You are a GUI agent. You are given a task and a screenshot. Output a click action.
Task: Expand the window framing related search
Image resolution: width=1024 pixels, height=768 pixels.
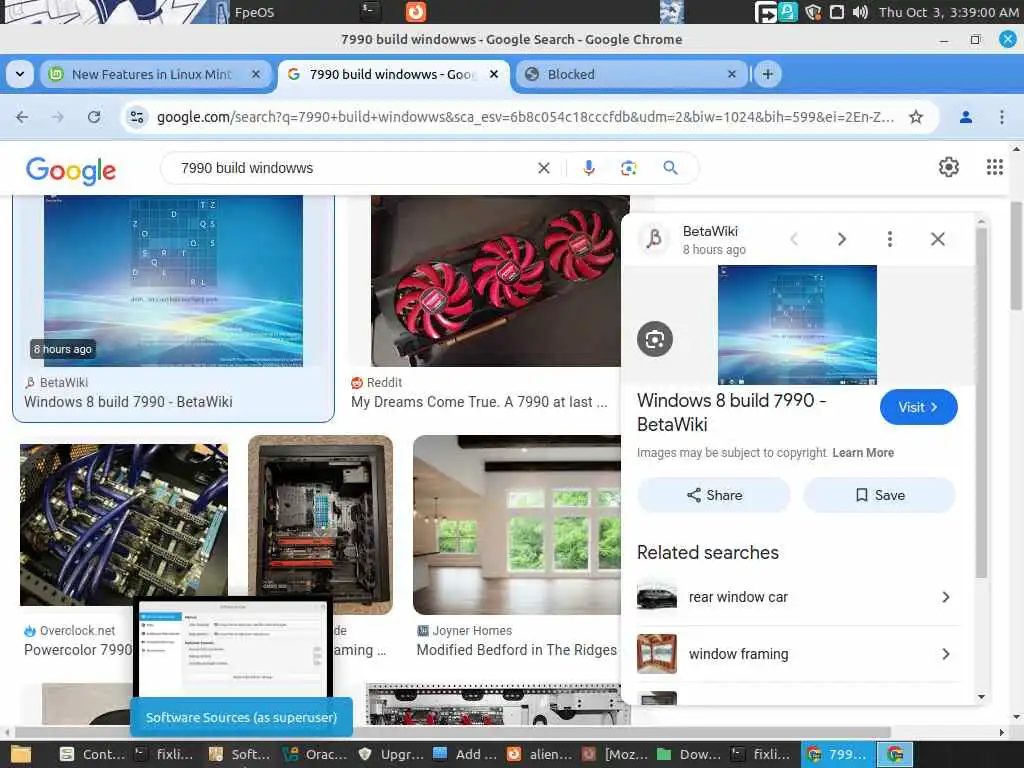click(799, 654)
